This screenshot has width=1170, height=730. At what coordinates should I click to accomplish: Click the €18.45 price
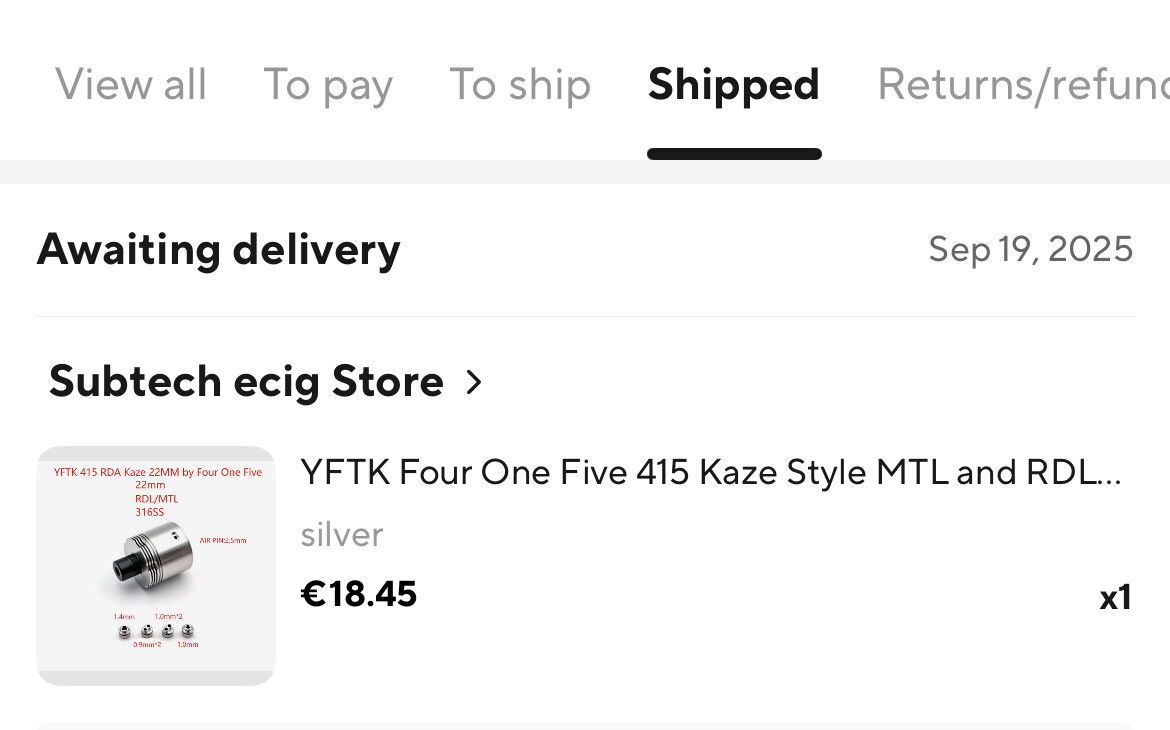[359, 594]
